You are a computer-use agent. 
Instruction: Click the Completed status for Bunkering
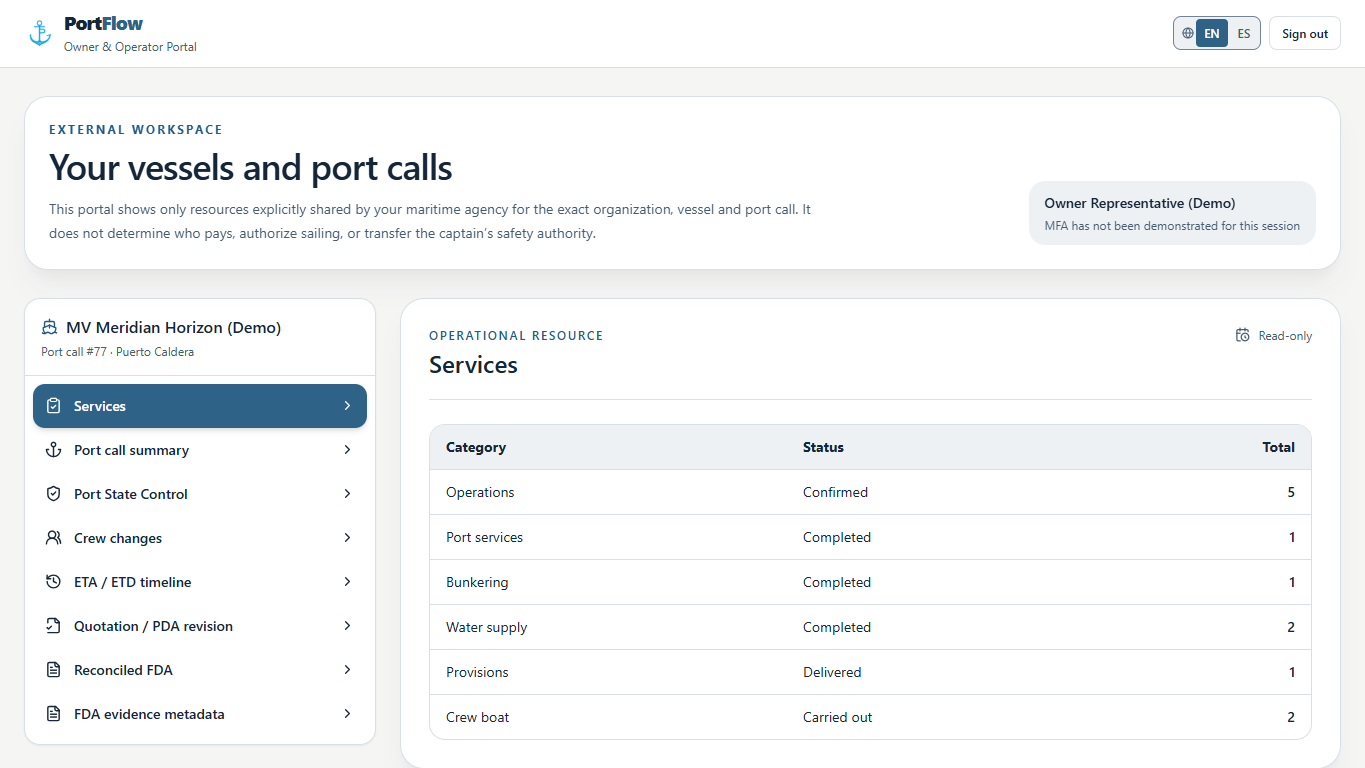click(837, 582)
